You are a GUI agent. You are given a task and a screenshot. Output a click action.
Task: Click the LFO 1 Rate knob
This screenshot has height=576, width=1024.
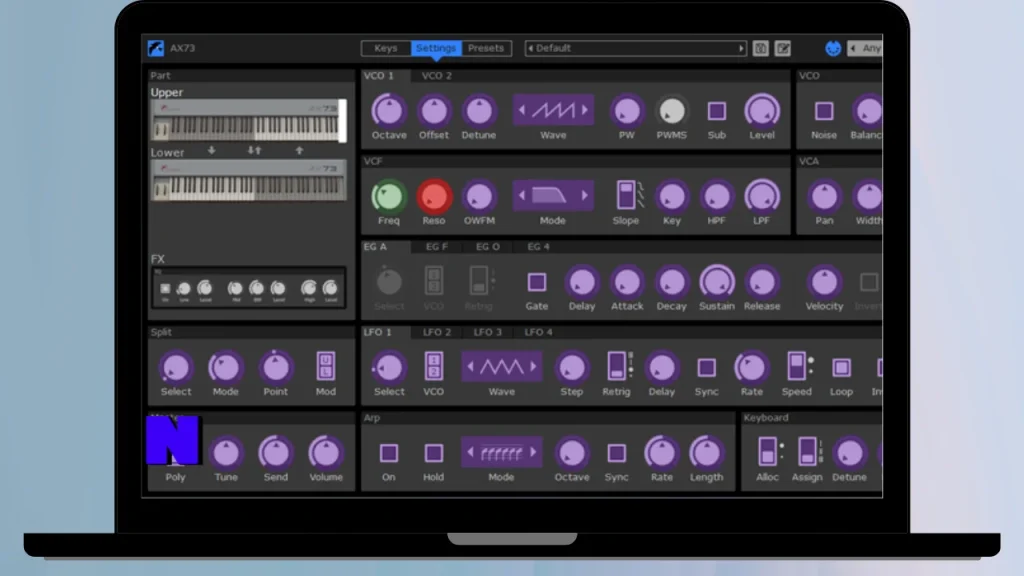(x=751, y=367)
